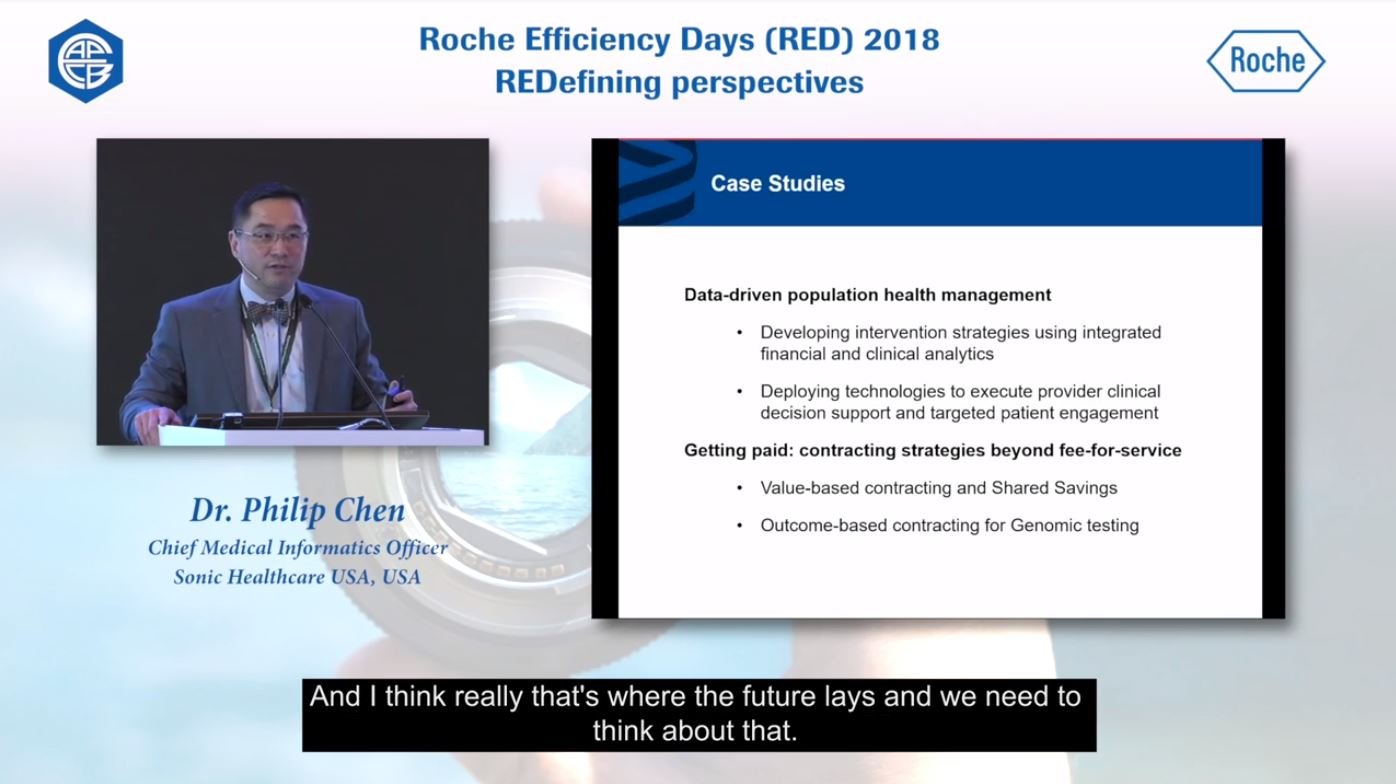The width and height of the screenshot is (1396, 784).
Task: Click the Case Studies presentation slide
Action: tap(938, 378)
